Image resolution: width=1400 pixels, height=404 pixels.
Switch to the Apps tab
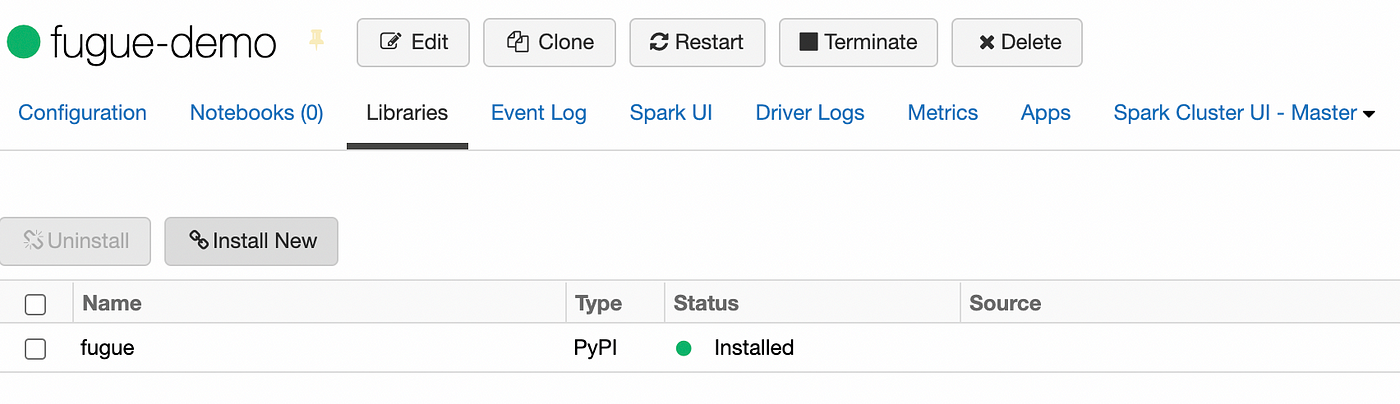pyautogui.click(x=1046, y=113)
